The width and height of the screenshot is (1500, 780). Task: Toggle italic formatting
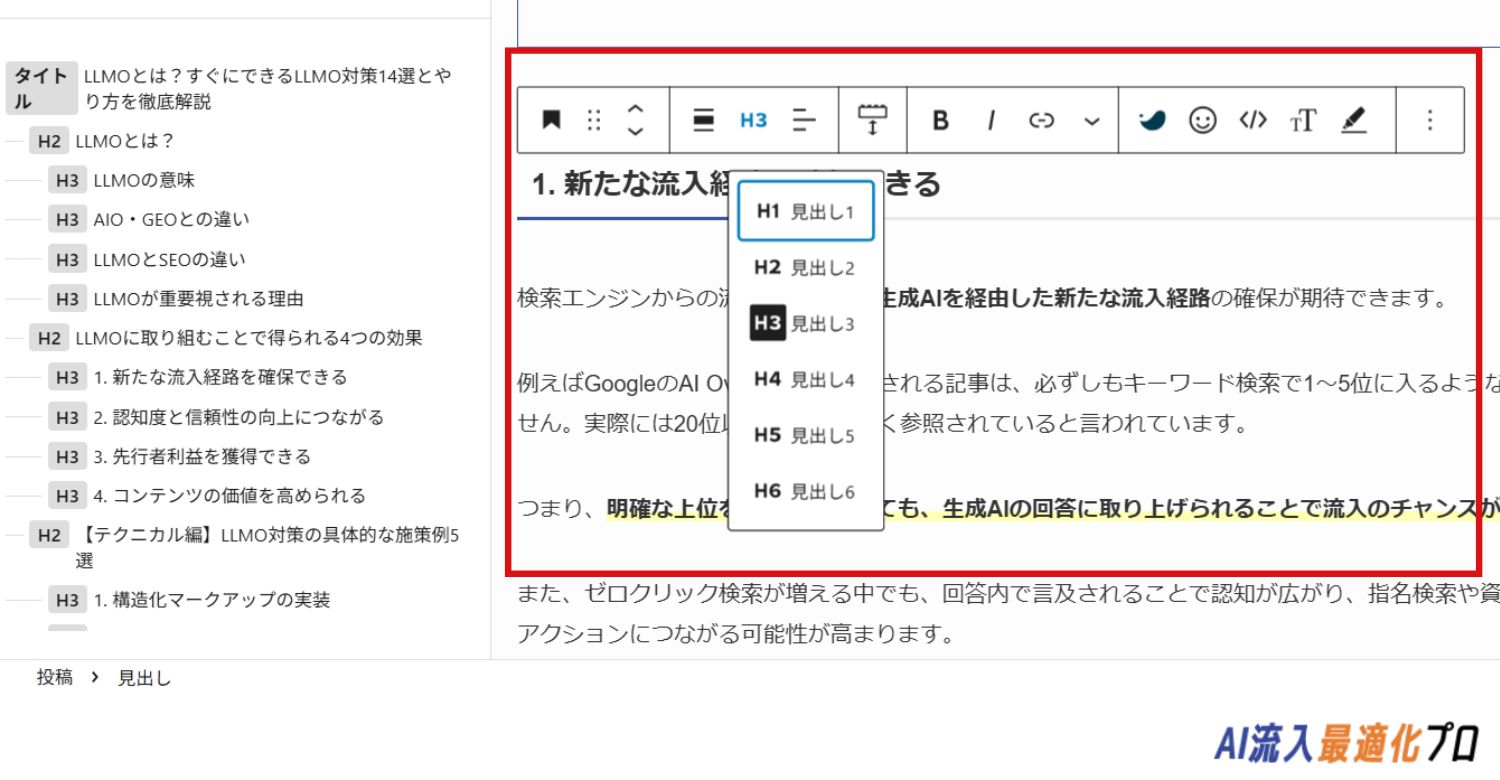[x=991, y=120]
